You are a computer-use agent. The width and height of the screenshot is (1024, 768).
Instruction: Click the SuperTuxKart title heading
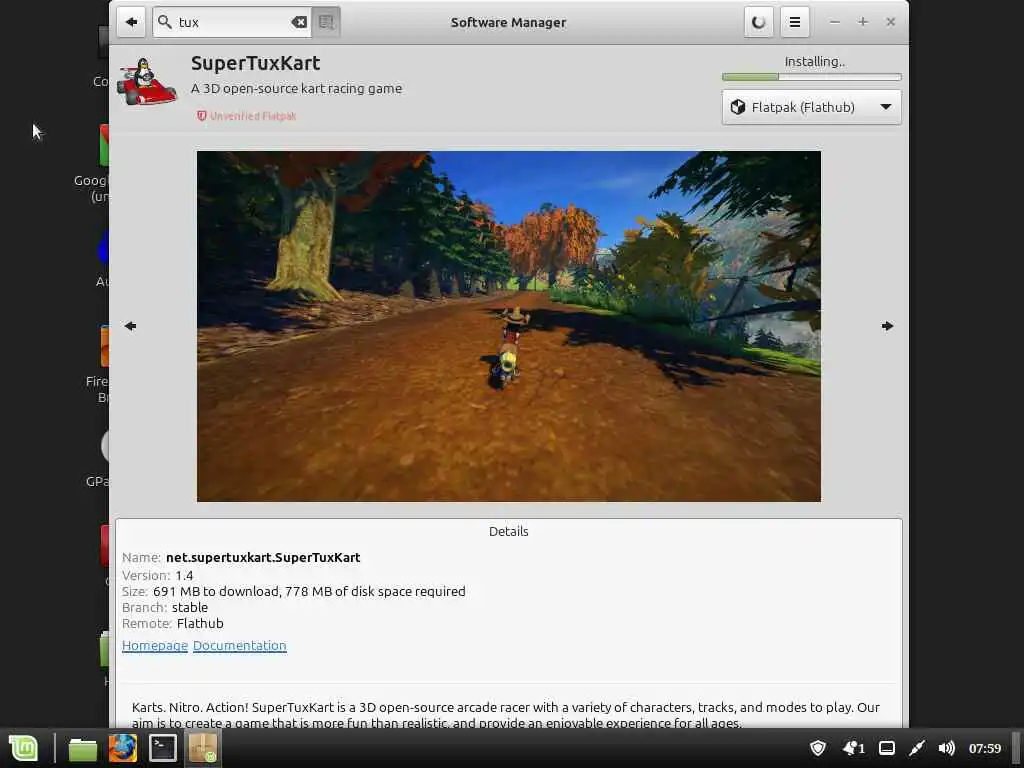[255, 63]
